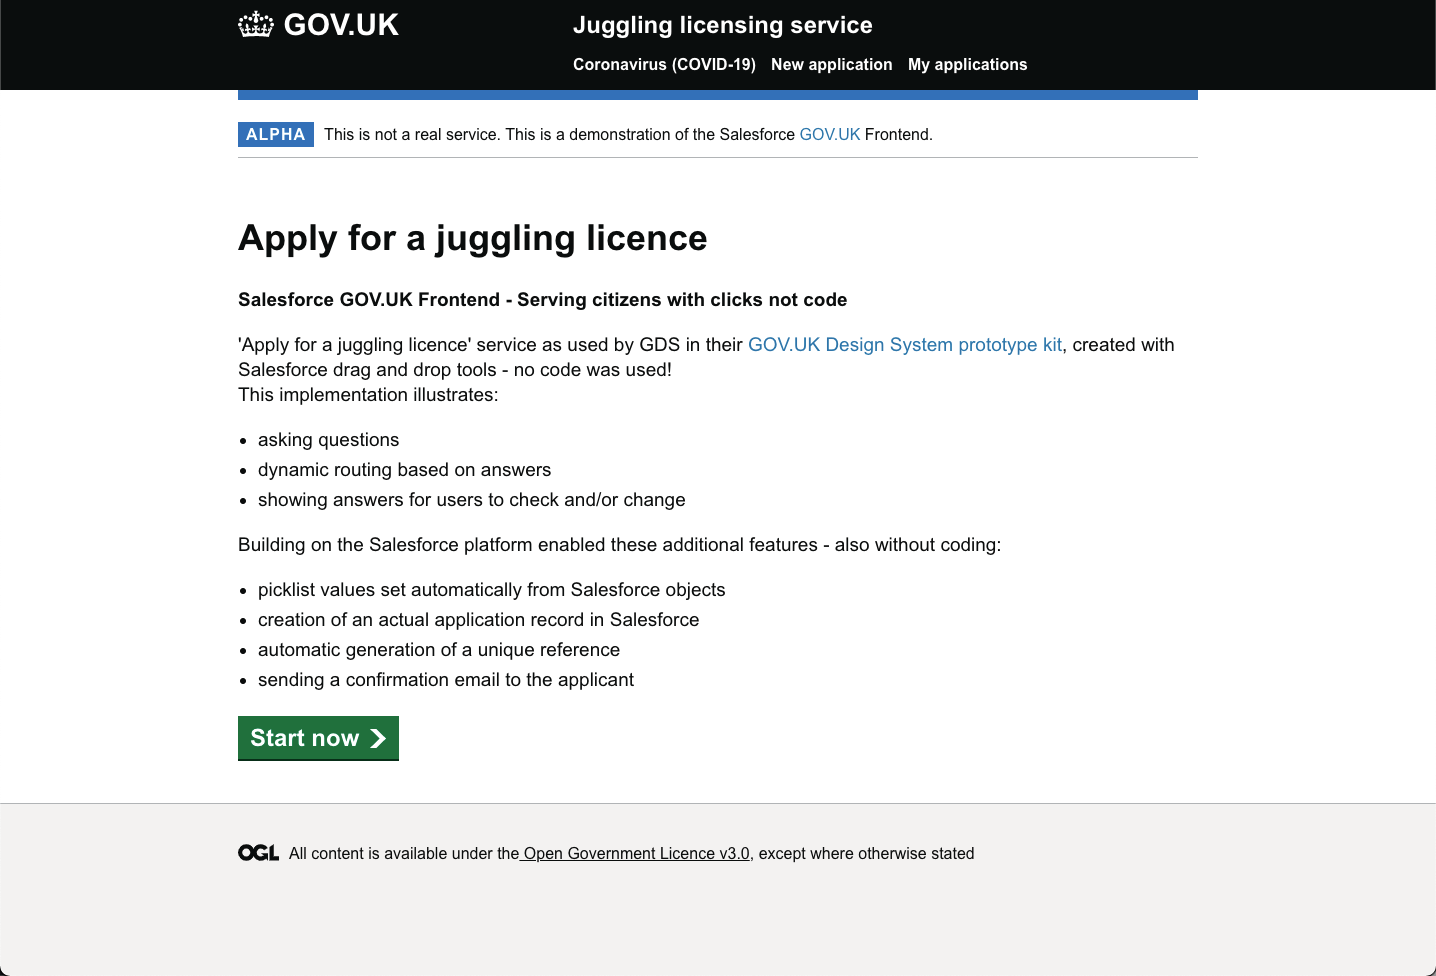Click the arrow icon inside Start now
1436x976 pixels.
tap(378, 738)
